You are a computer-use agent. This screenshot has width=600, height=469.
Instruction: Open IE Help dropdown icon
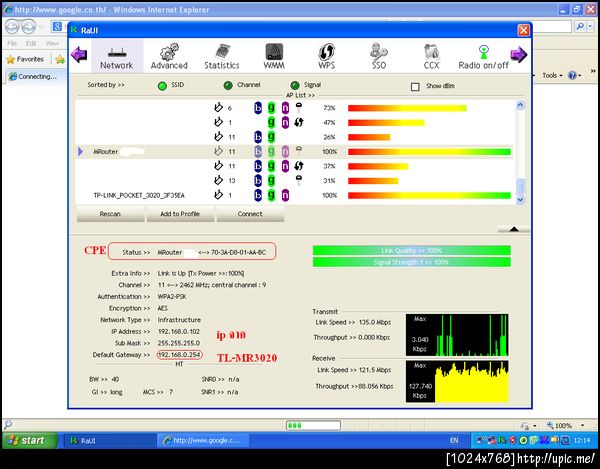click(575, 75)
